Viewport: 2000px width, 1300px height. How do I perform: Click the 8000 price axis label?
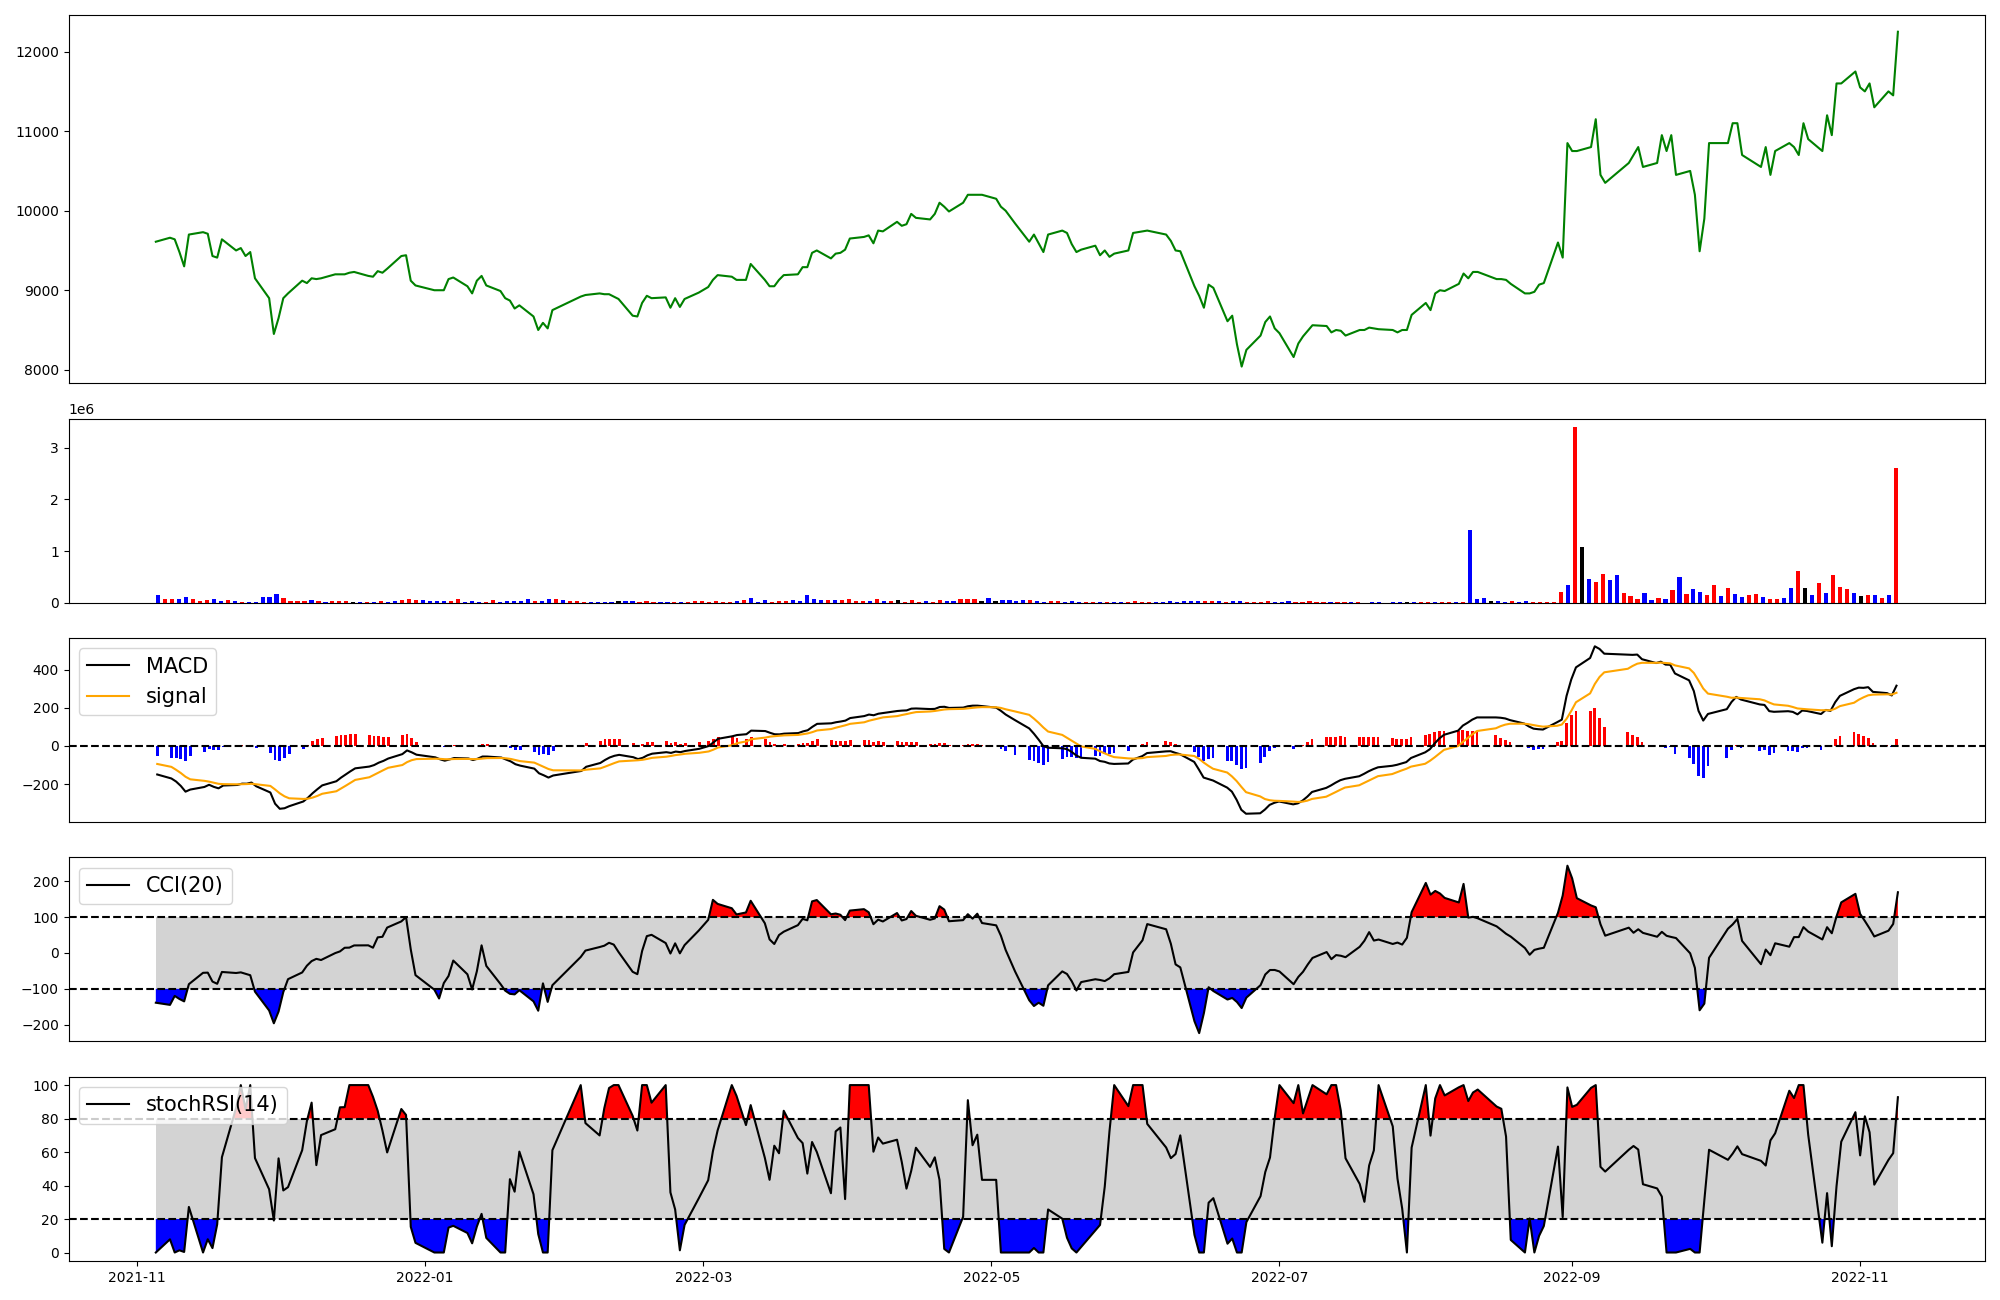point(41,371)
